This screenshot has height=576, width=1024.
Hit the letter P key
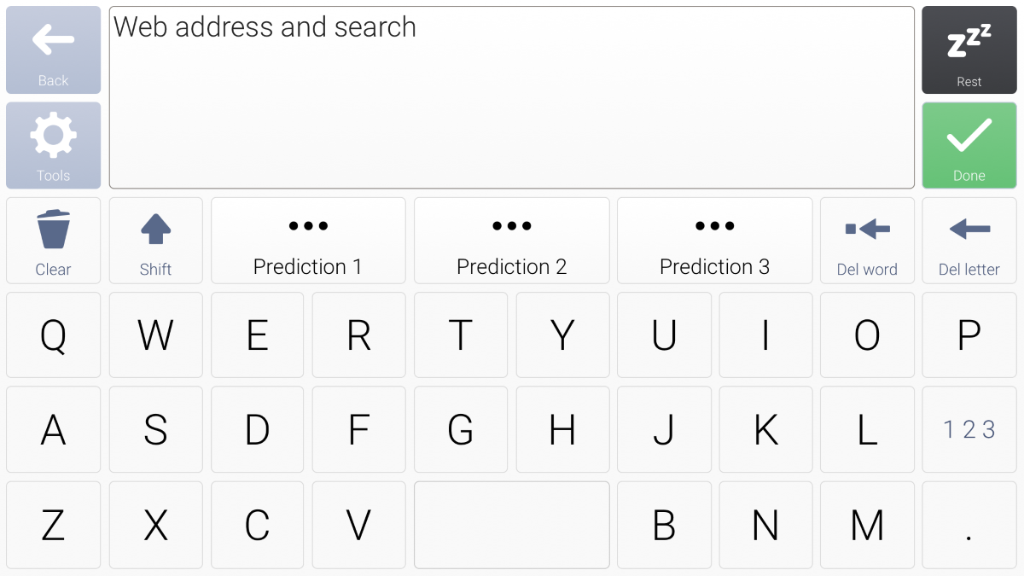tap(968, 335)
